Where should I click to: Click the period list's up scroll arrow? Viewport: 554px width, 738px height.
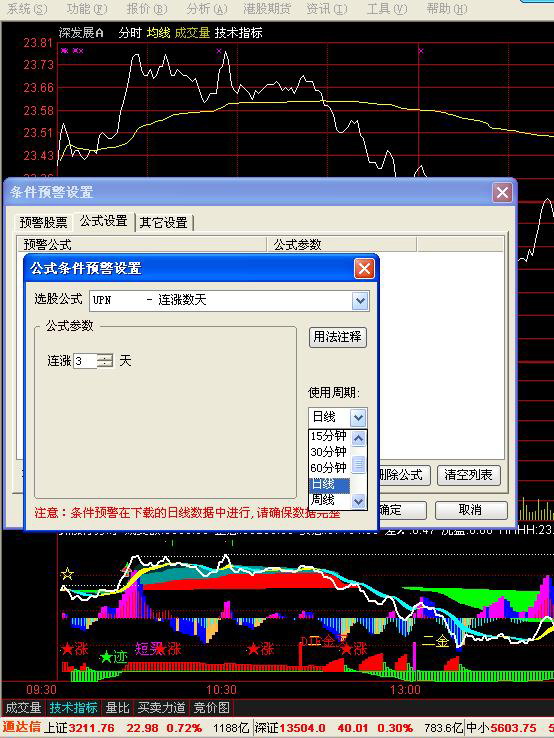(x=358, y=438)
